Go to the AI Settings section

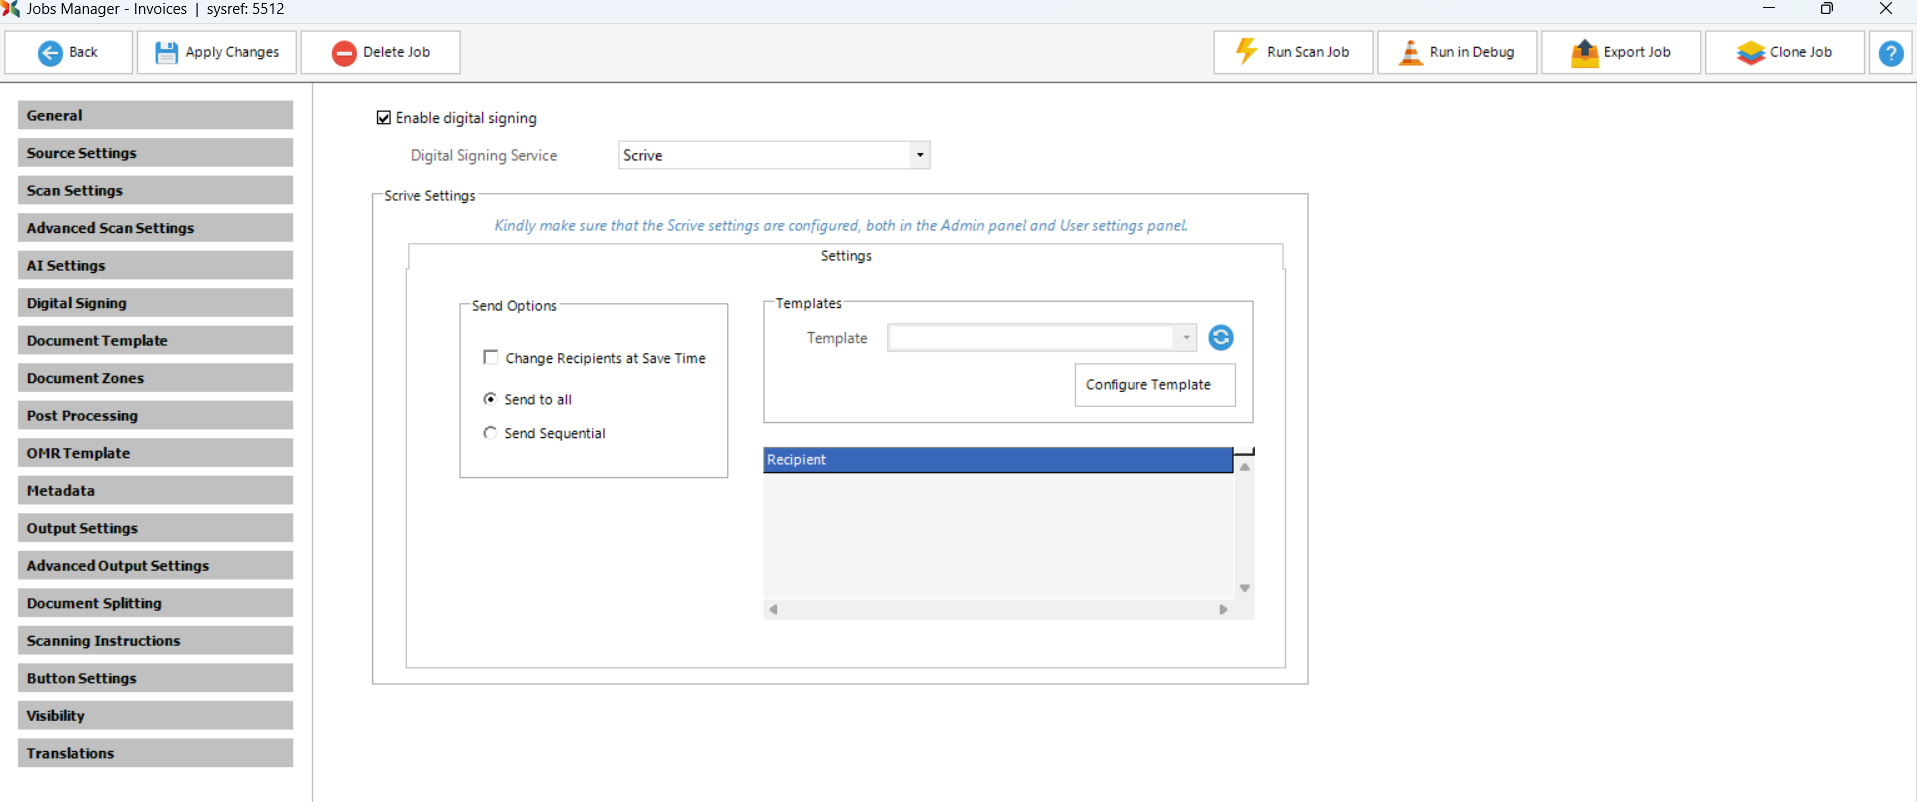[155, 266]
